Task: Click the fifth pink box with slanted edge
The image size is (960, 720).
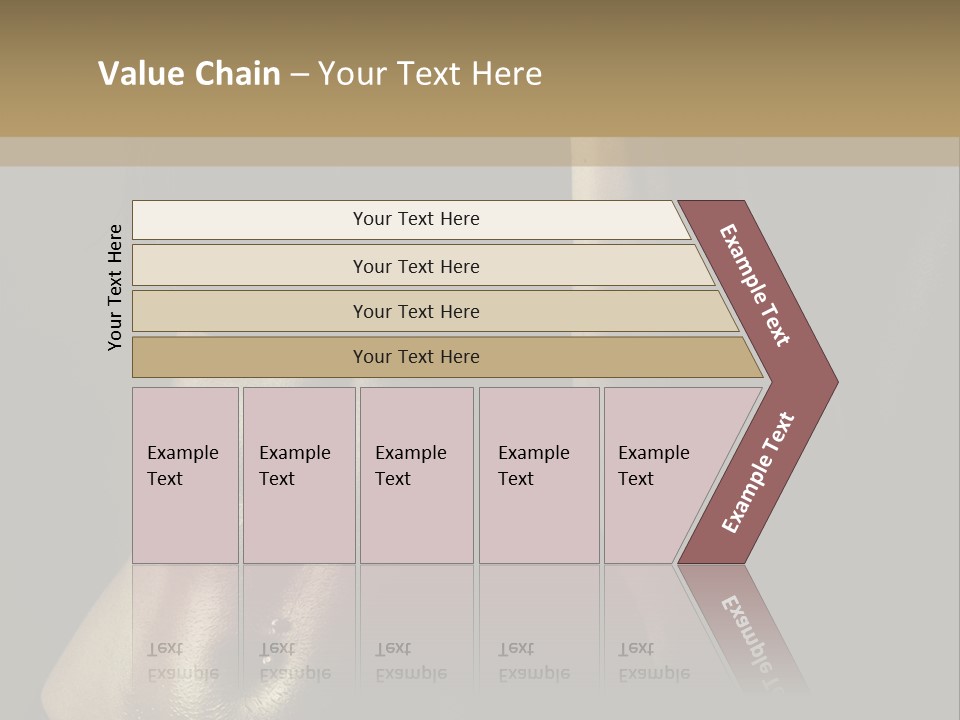Action: (x=660, y=475)
